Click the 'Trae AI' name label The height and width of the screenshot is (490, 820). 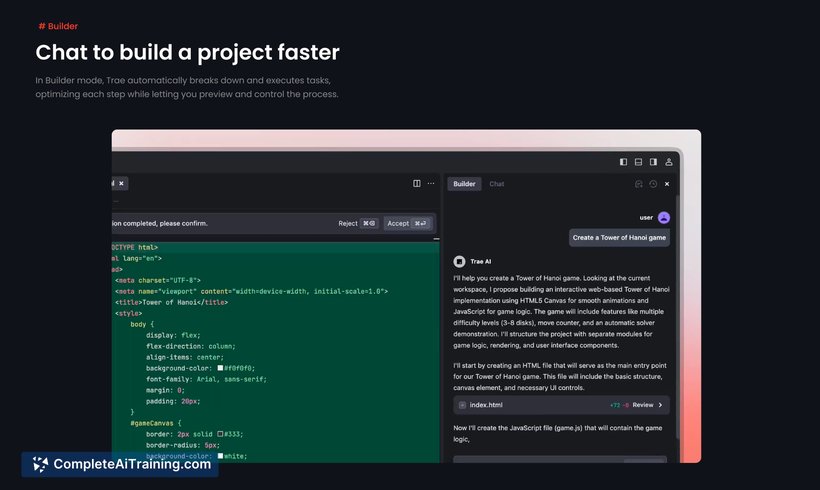coord(481,261)
